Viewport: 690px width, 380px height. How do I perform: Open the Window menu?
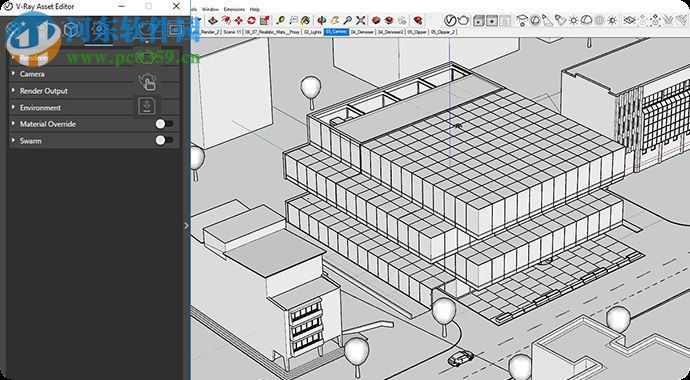[x=210, y=9]
